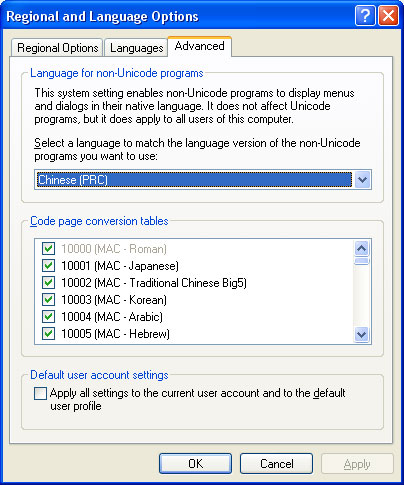Toggle 10005 (MAC - Hebrew) checkbox
Image resolution: width=404 pixels, height=485 pixels.
49,333
